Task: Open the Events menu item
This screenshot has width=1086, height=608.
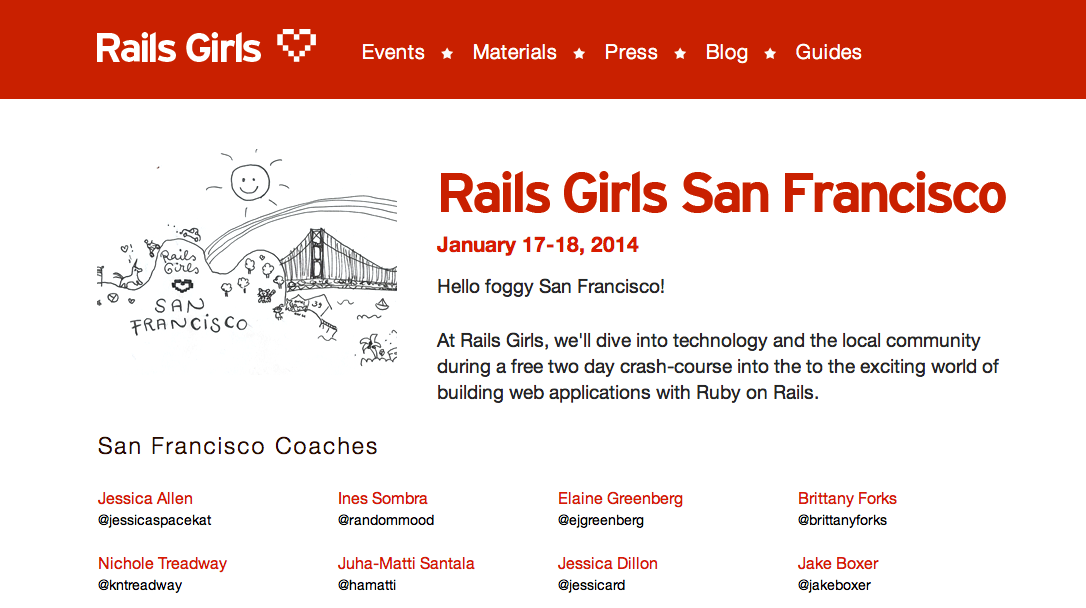Action: [x=393, y=52]
